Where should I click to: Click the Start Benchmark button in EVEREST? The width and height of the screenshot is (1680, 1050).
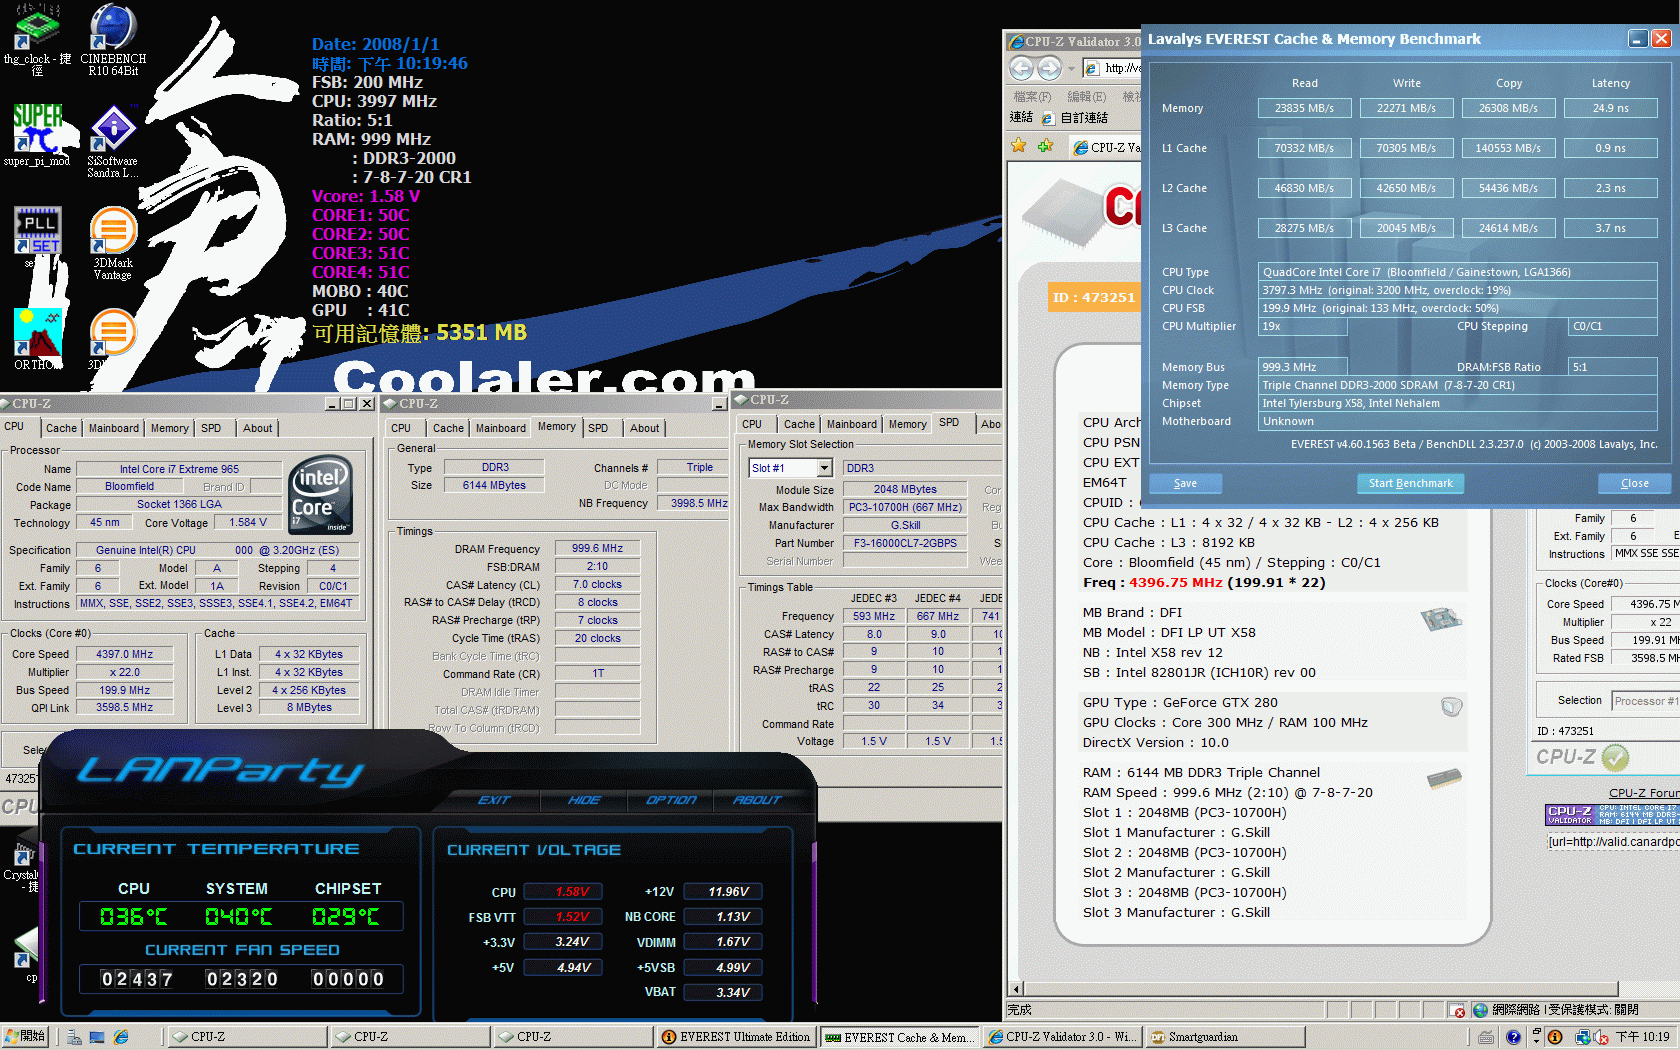[x=1410, y=483]
